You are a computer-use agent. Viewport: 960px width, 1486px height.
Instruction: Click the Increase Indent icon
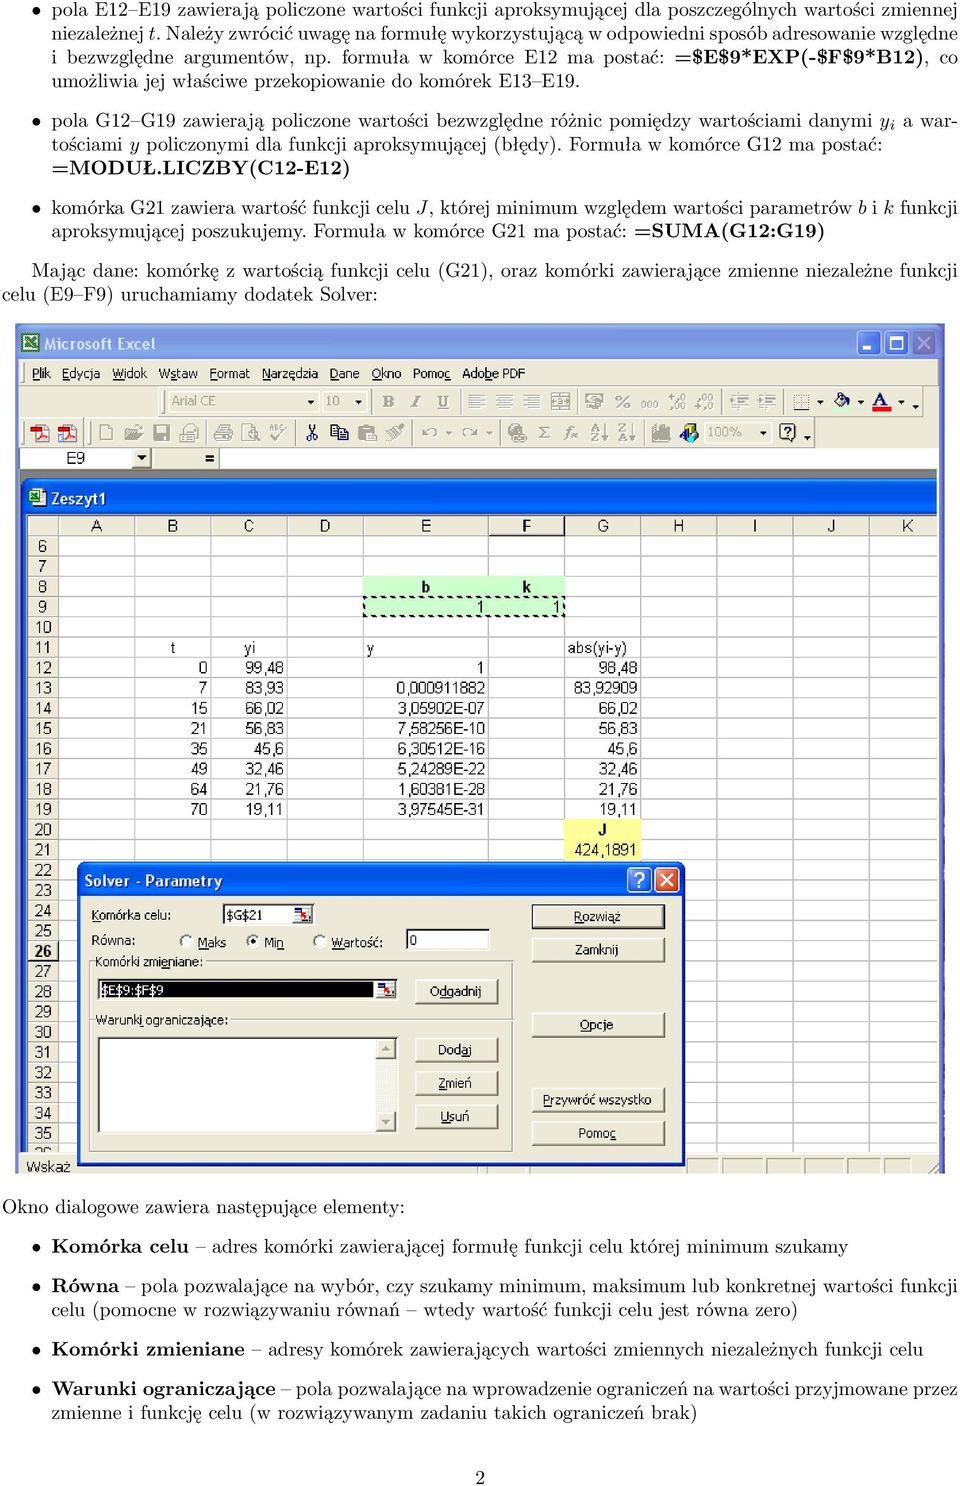coord(766,401)
